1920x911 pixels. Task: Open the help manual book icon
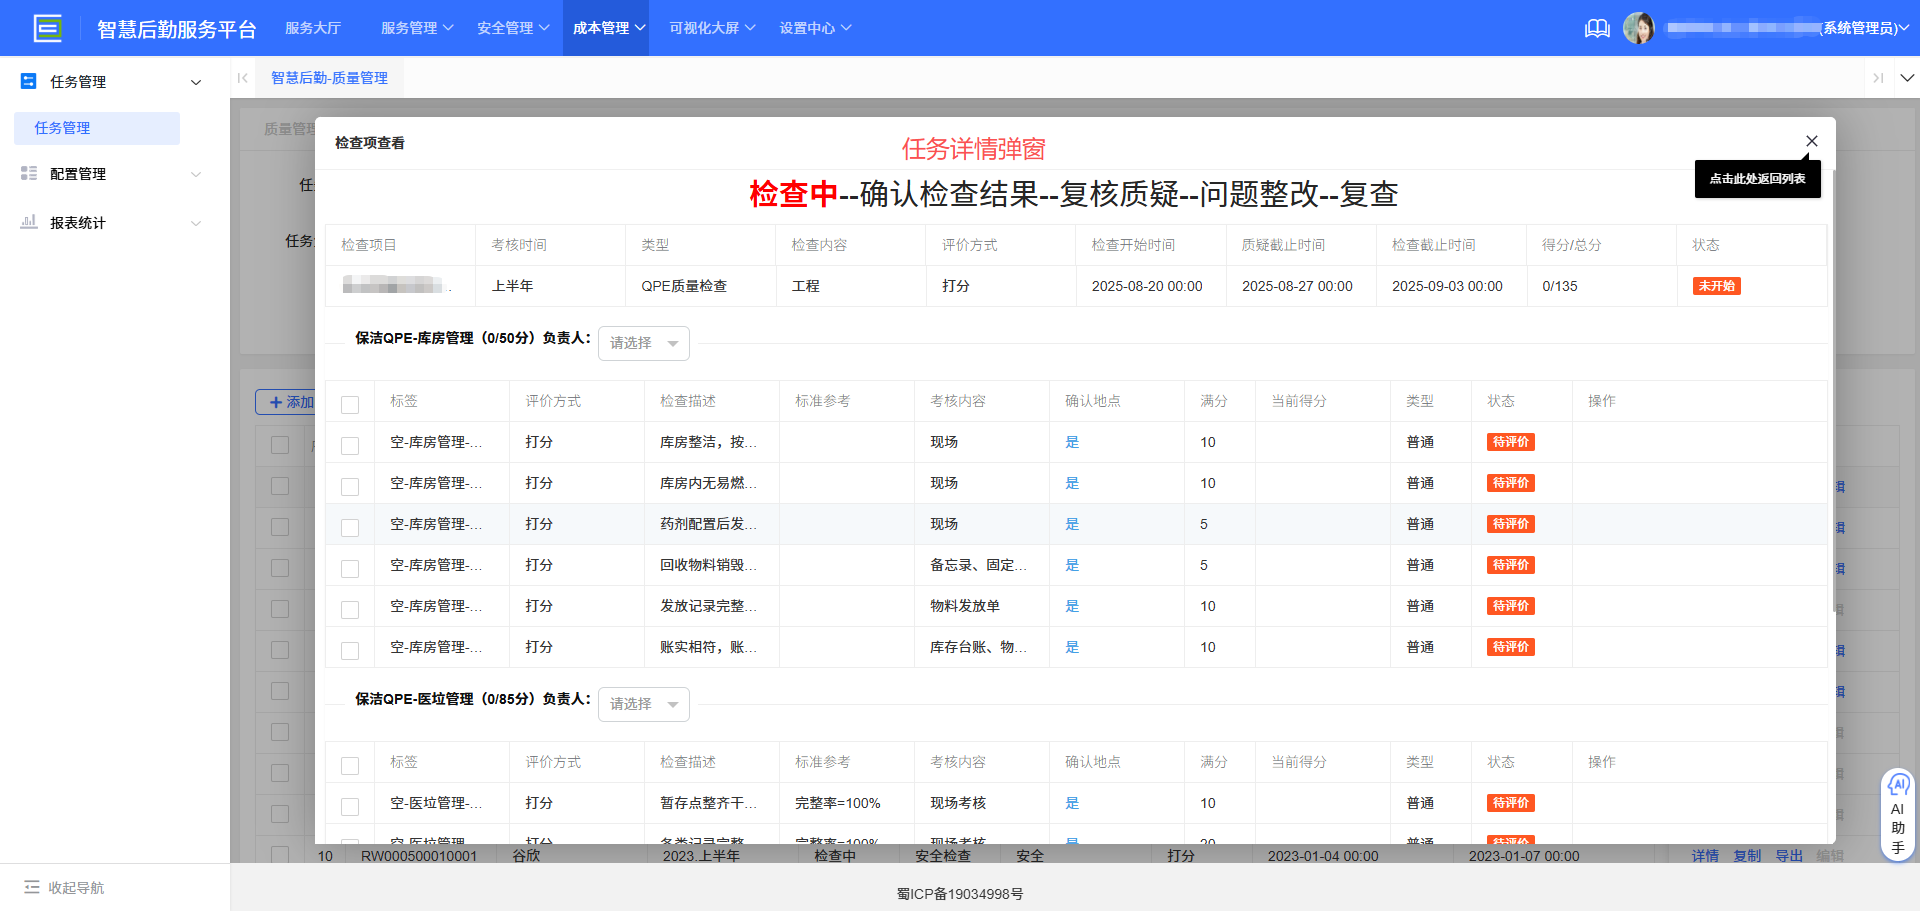(1597, 28)
